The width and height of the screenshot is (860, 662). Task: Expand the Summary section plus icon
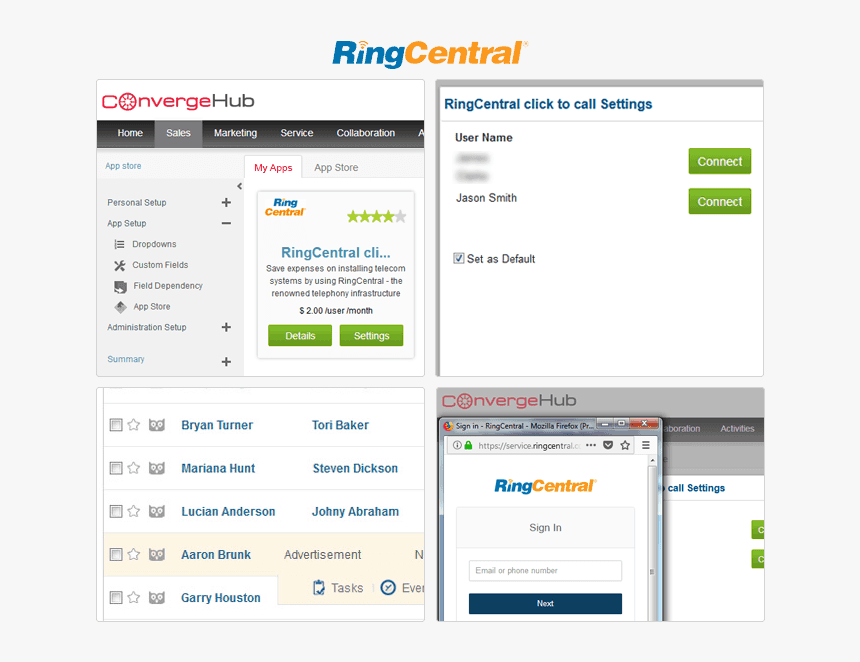[226, 361]
